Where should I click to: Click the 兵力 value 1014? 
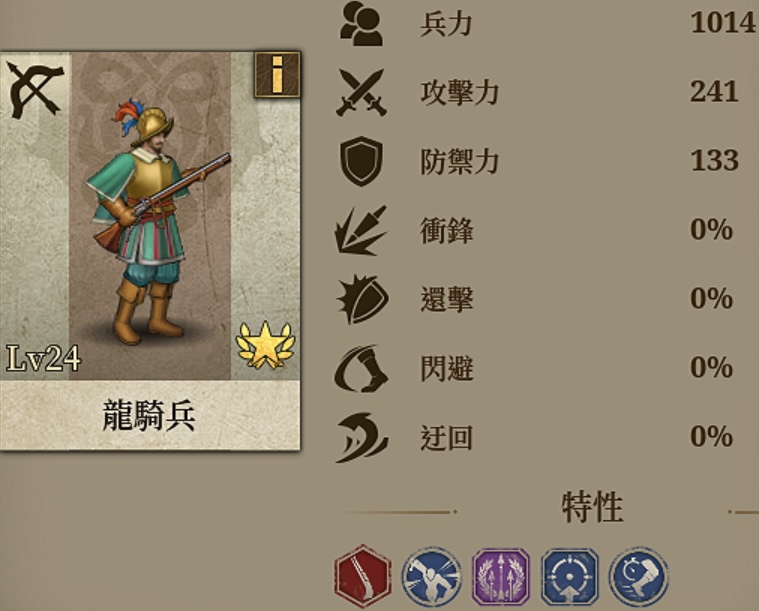tap(723, 23)
